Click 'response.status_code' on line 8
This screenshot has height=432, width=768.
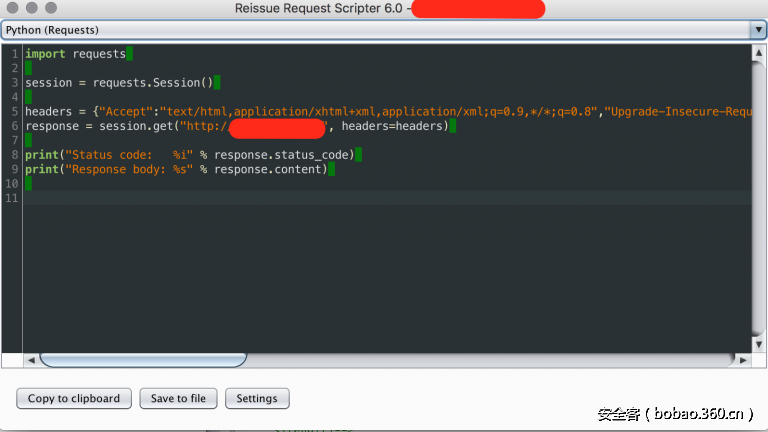(281, 155)
